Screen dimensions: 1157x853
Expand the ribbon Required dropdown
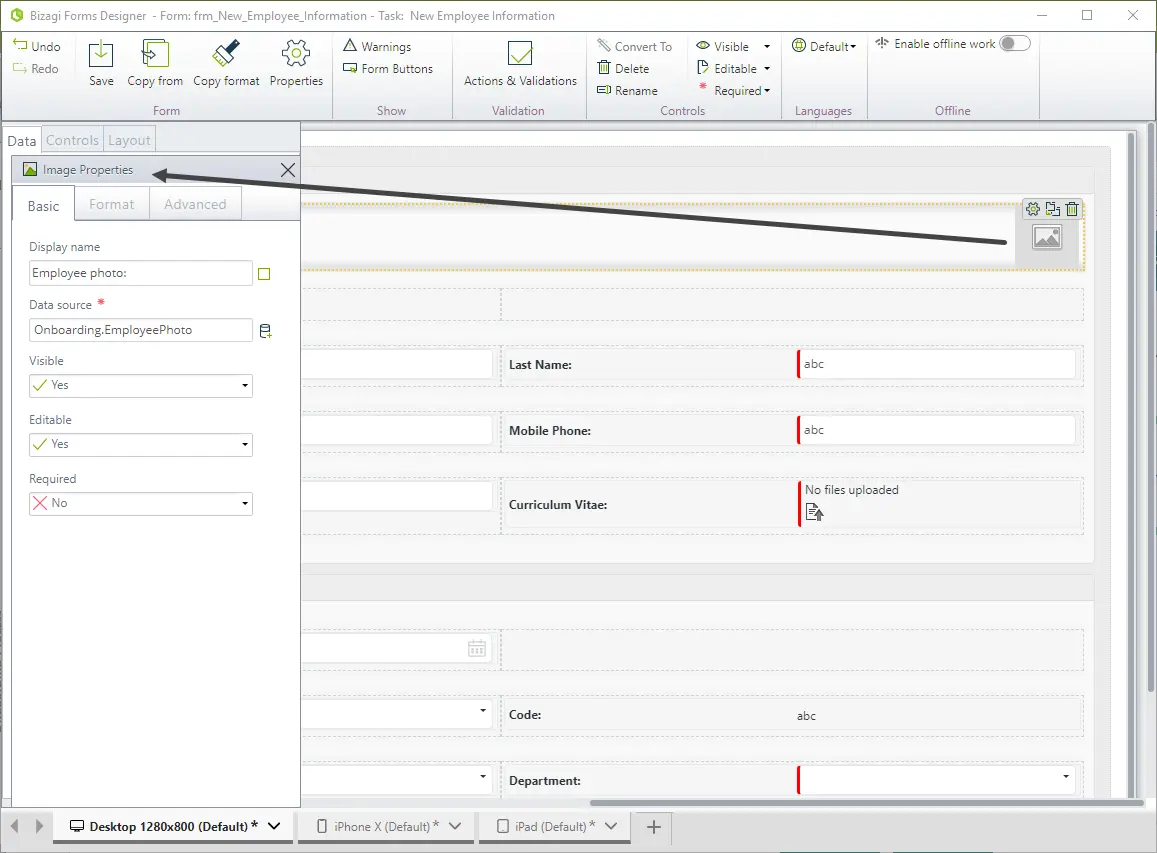point(767,91)
